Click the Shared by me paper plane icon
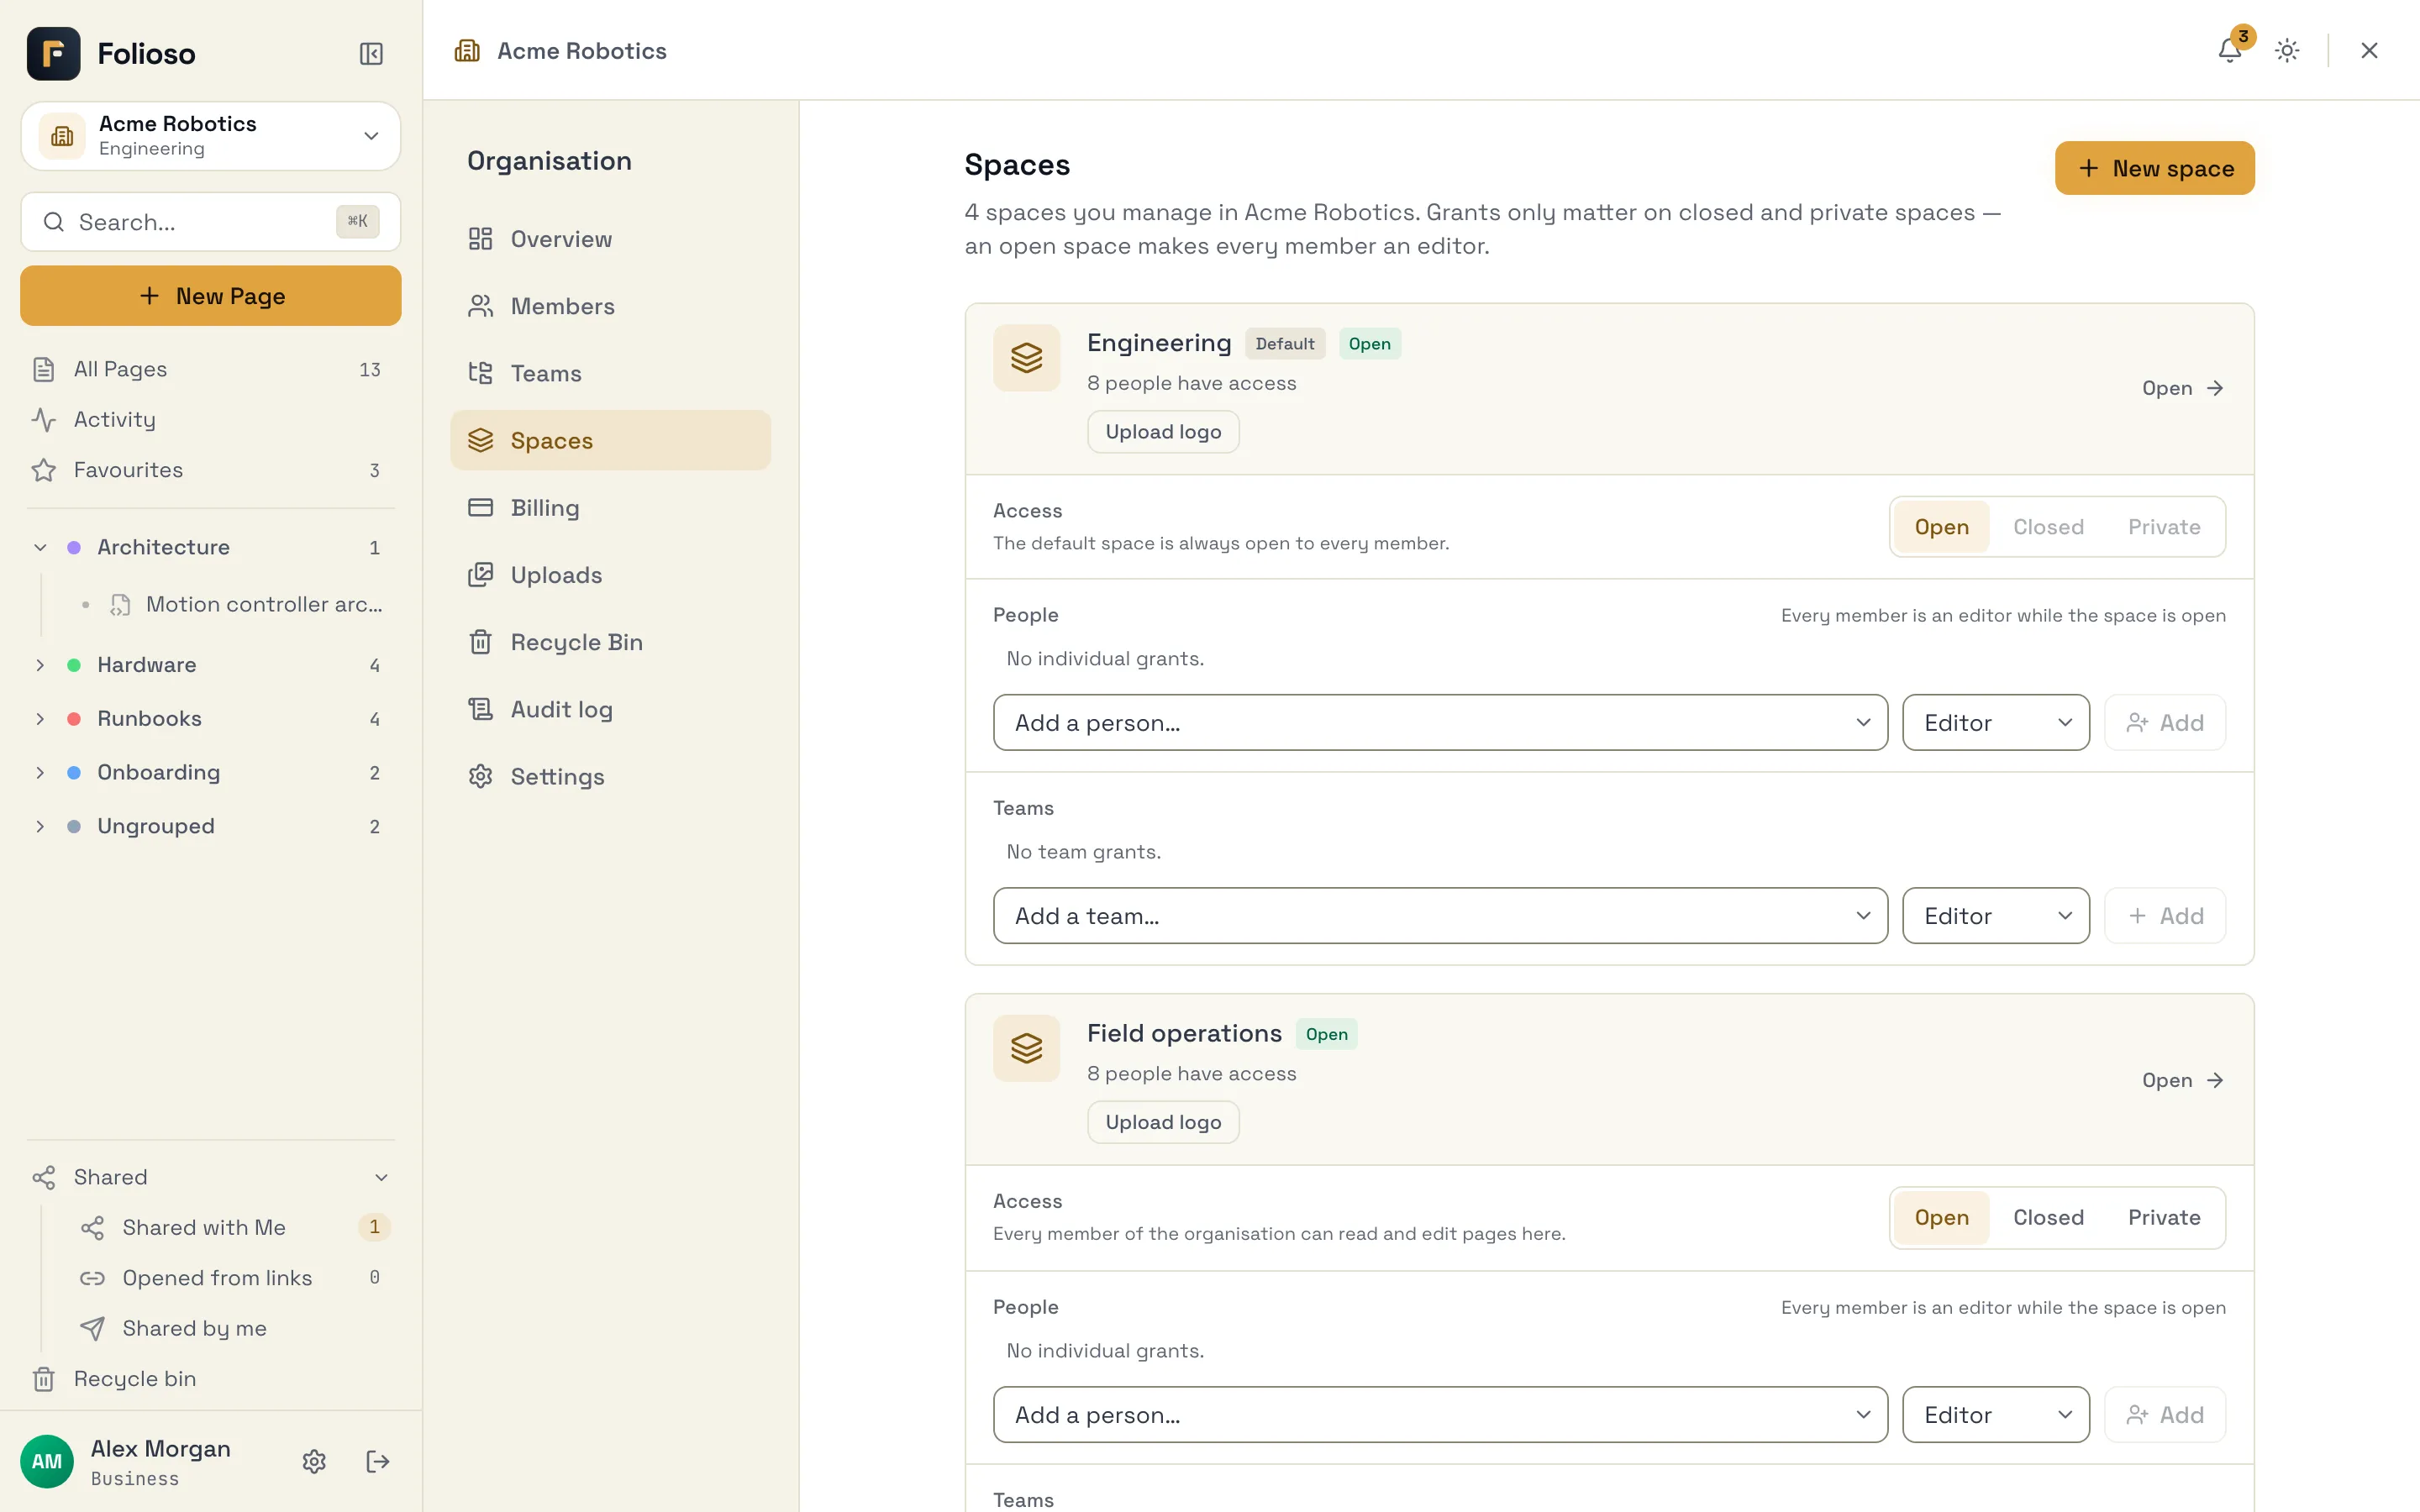 pos(92,1328)
